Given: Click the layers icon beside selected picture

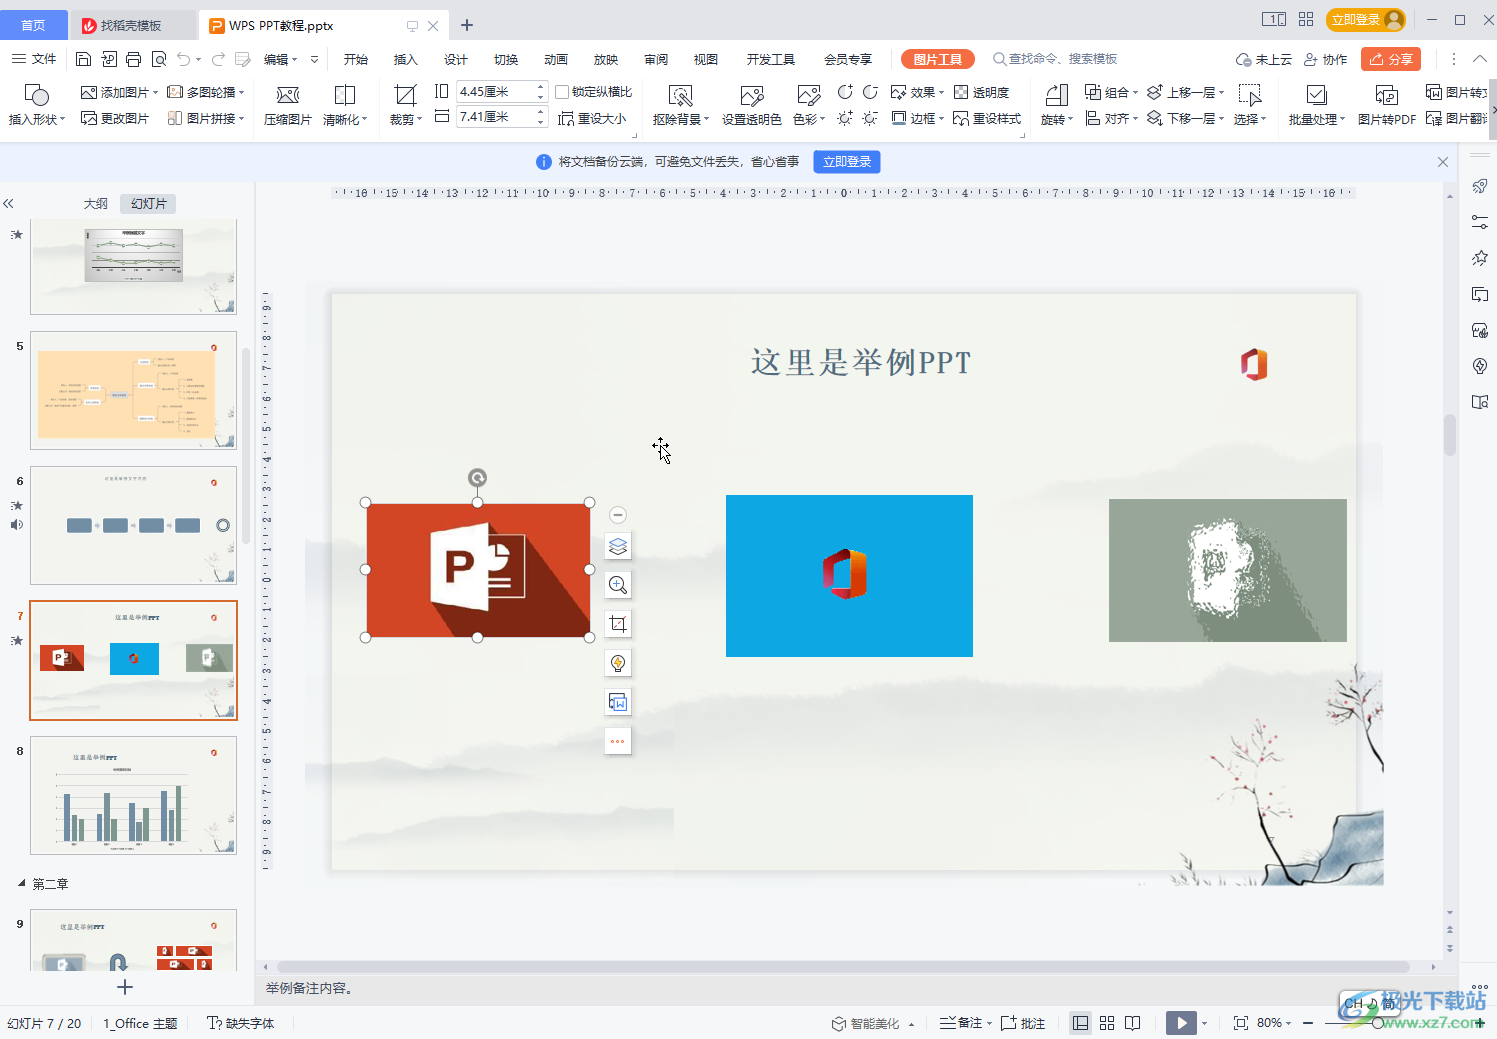Looking at the screenshot, I should [x=618, y=546].
